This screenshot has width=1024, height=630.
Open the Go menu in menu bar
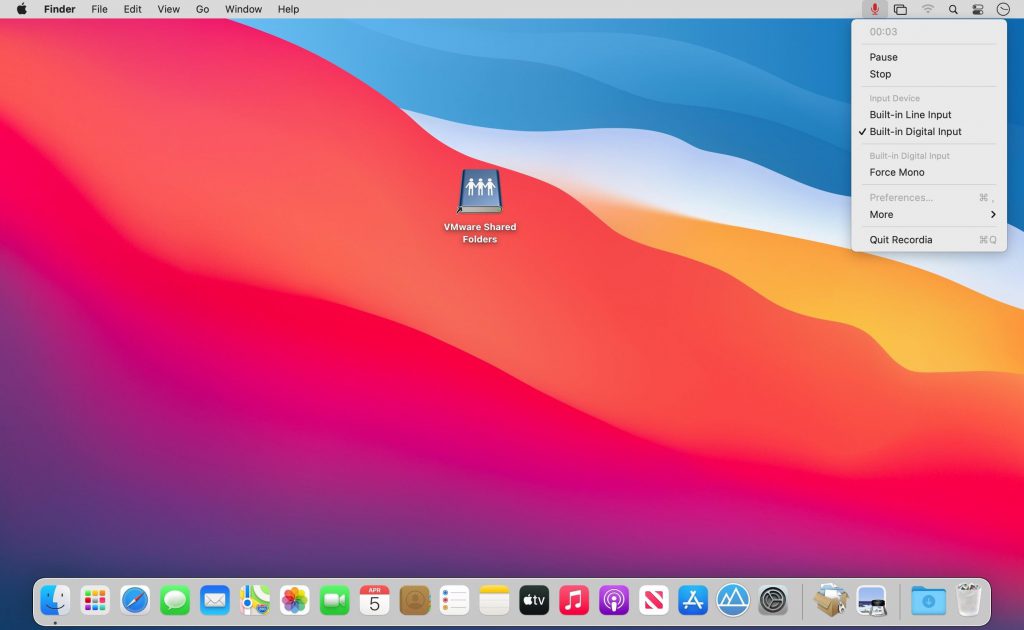pyautogui.click(x=203, y=9)
